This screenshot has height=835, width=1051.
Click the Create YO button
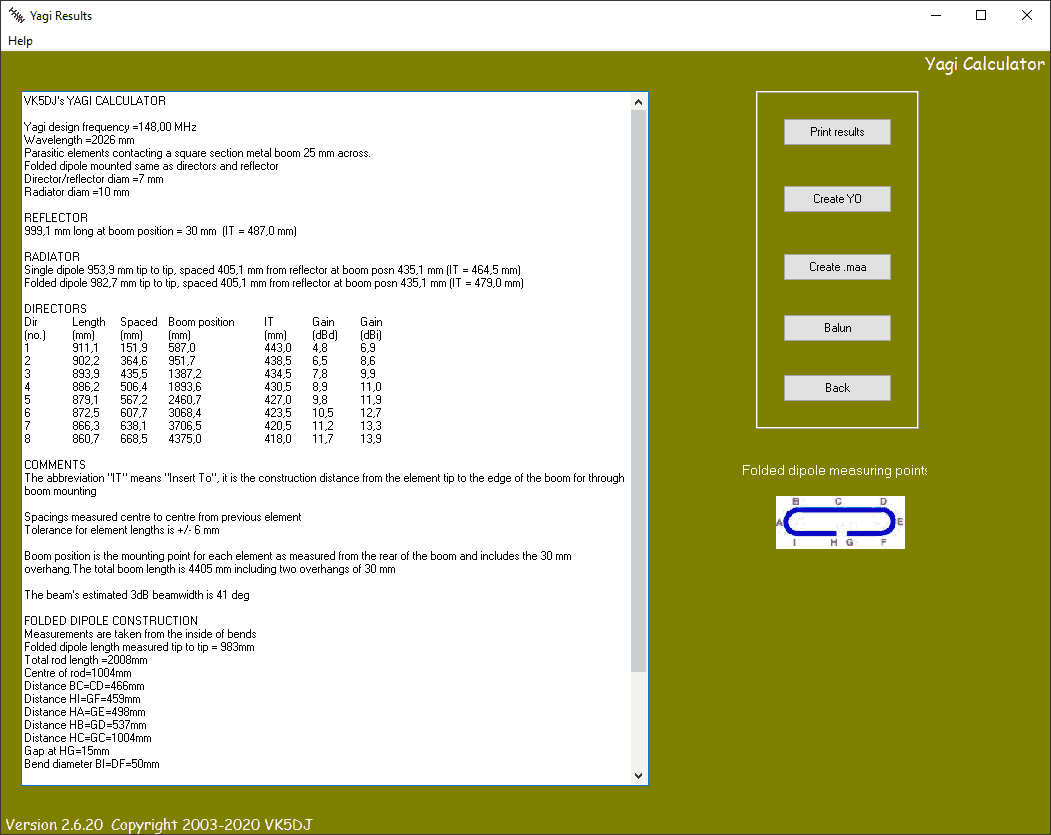pos(837,198)
